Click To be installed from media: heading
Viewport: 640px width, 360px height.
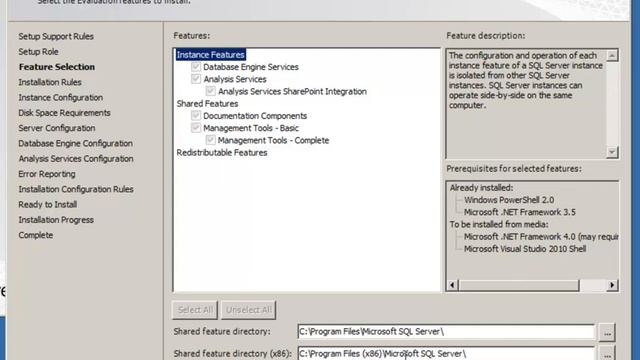click(499, 224)
